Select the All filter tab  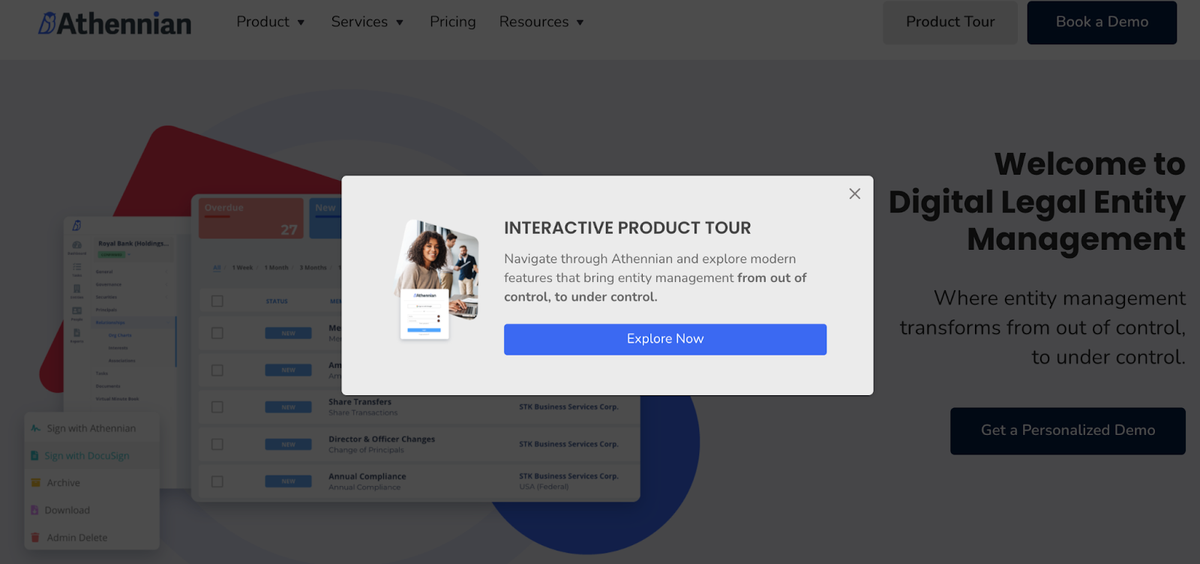click(216, 267)
